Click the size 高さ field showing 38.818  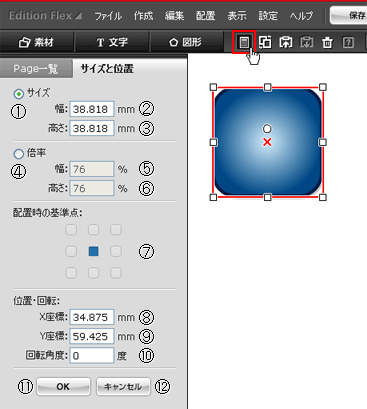[x=92, y=128]
